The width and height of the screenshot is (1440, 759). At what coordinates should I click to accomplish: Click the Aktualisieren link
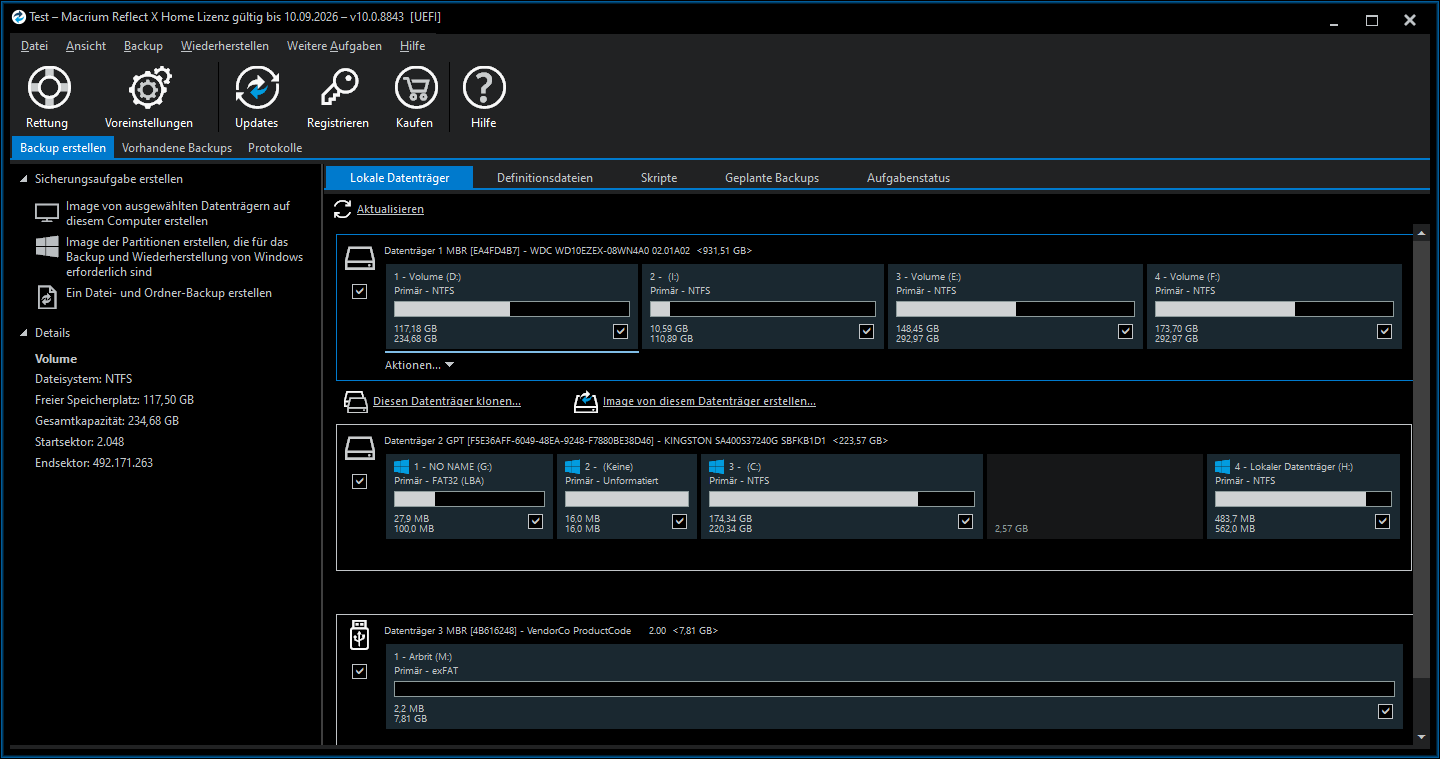point(390,210)
